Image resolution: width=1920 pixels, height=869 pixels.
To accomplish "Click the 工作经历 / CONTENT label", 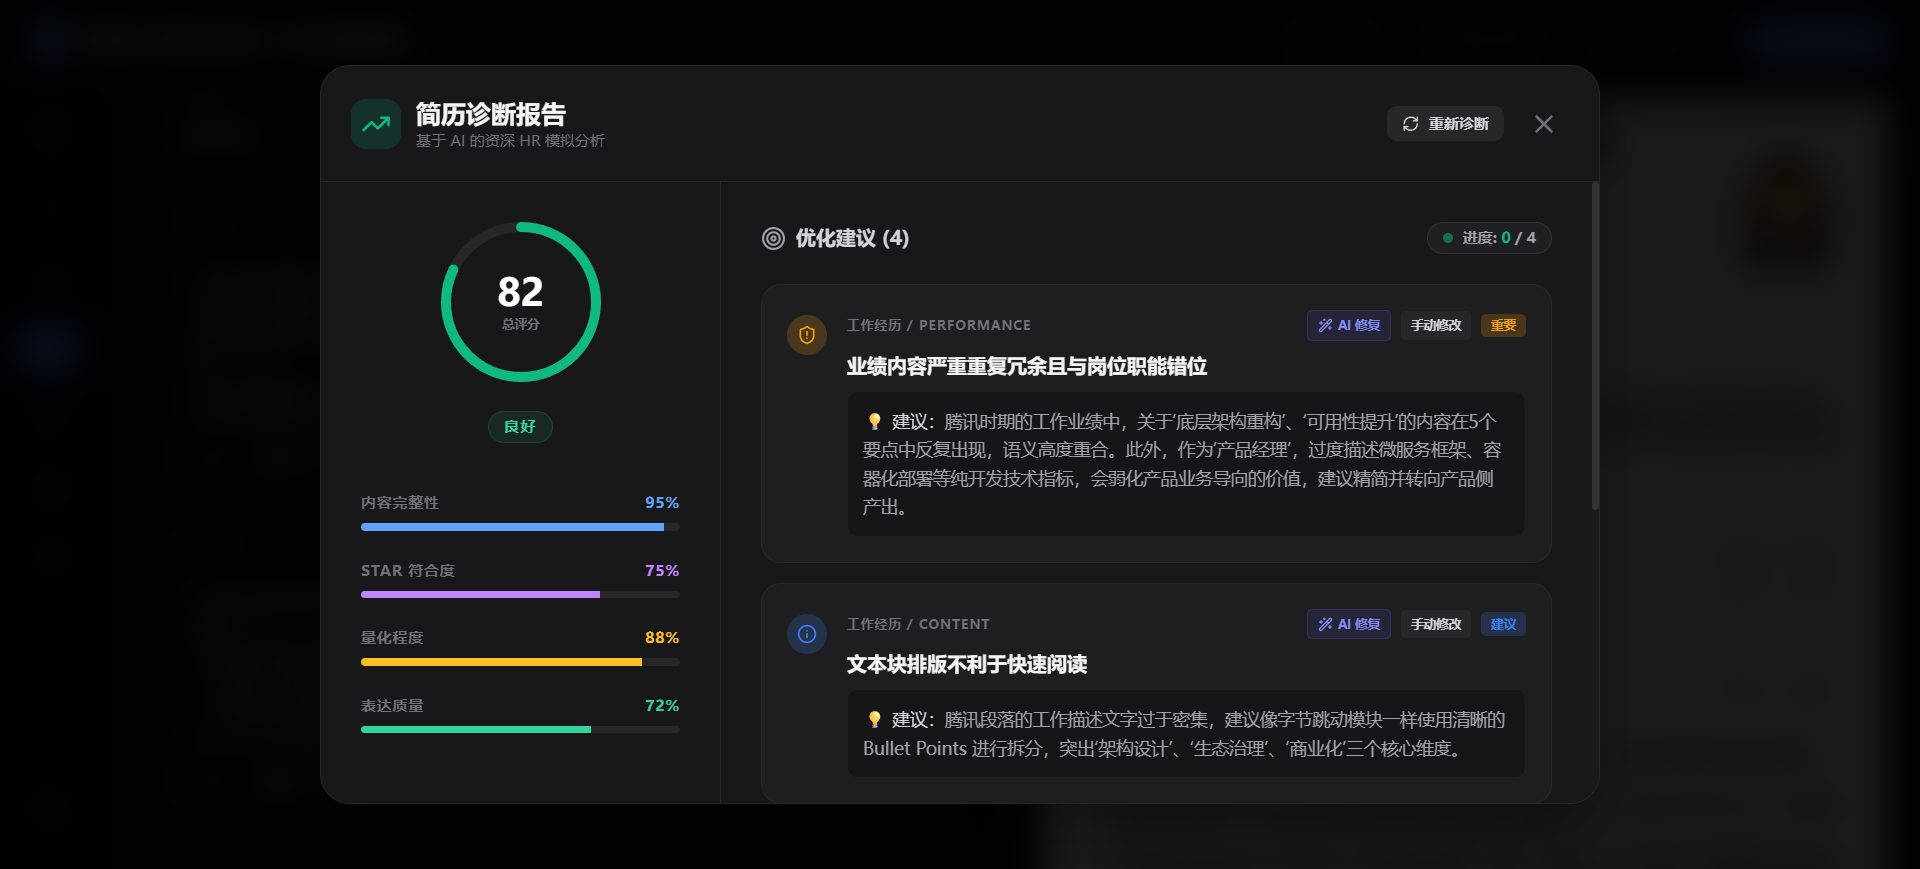I will click(918, 624).
